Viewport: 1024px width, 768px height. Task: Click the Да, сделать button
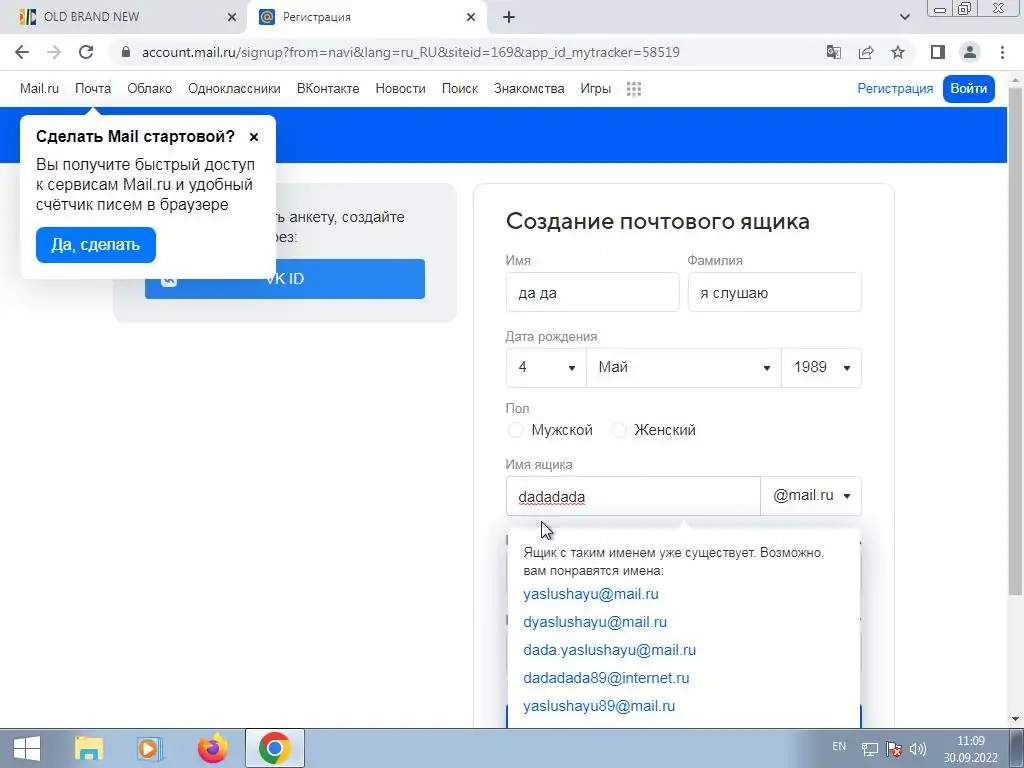tap(96, 245)
